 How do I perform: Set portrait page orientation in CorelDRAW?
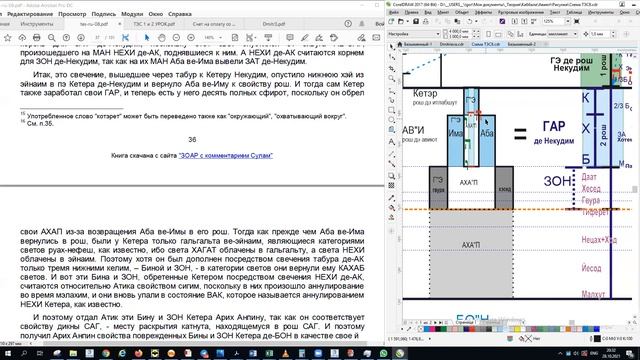tap(489, 34)
